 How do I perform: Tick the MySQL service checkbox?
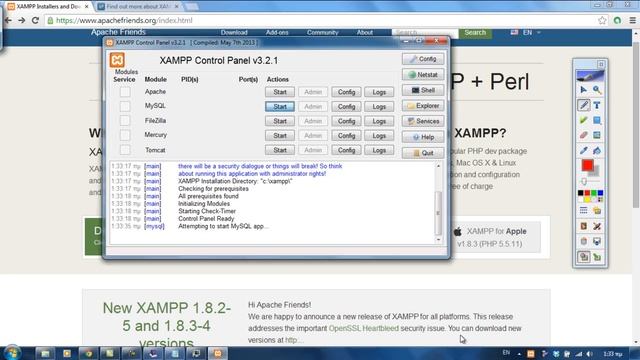click(125, 106)
